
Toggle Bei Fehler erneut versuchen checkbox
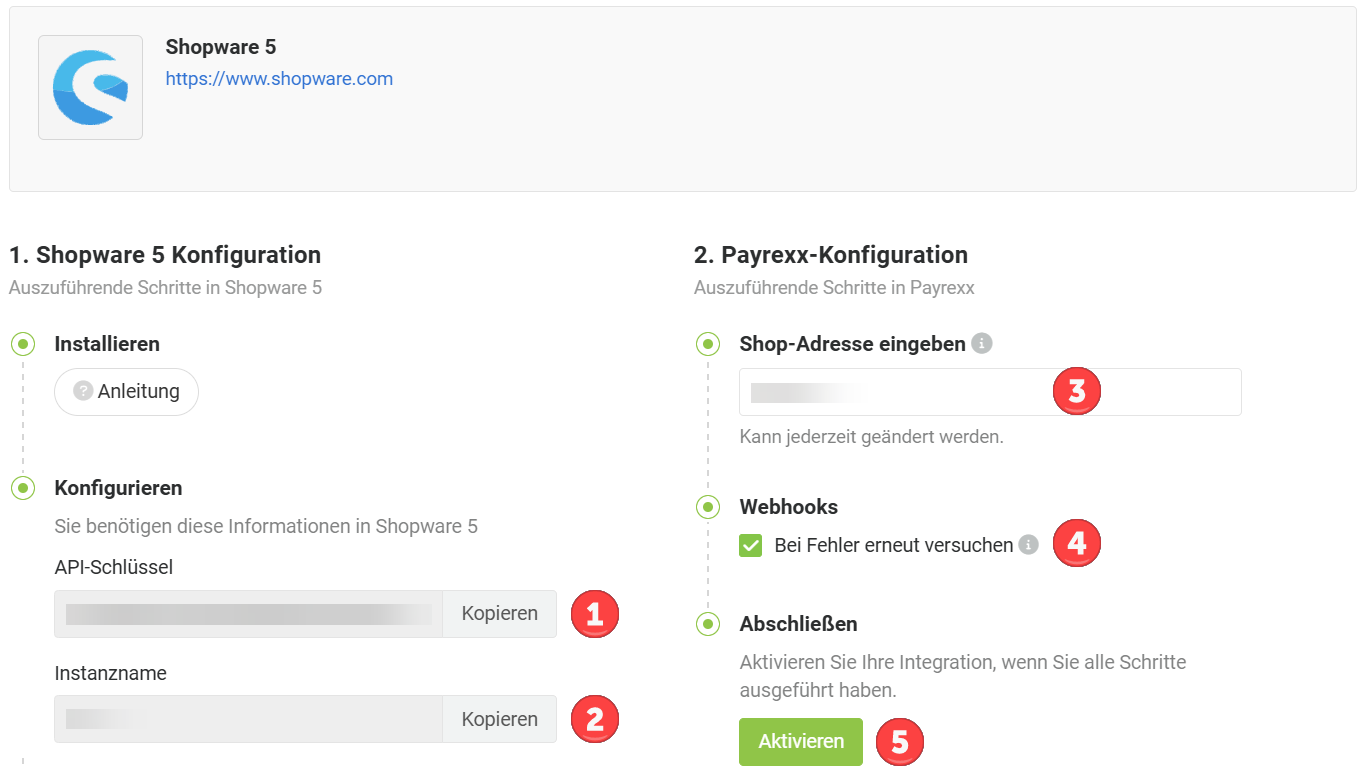(751, 546)
